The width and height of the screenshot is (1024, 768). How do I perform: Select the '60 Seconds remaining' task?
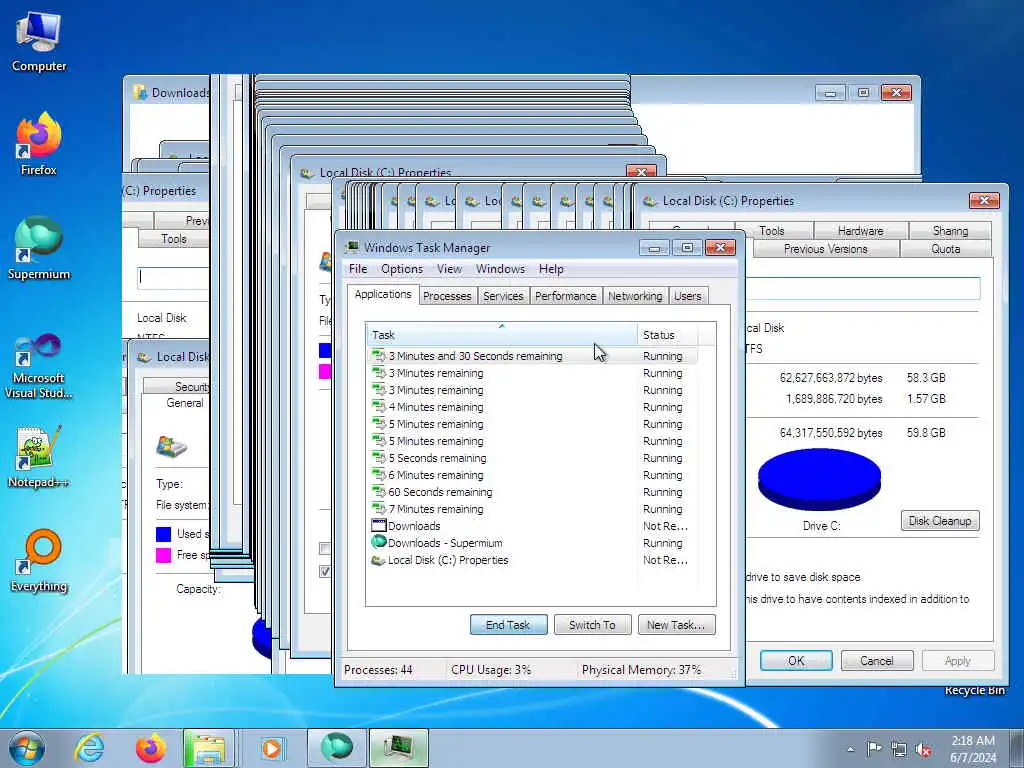(532, 492)
